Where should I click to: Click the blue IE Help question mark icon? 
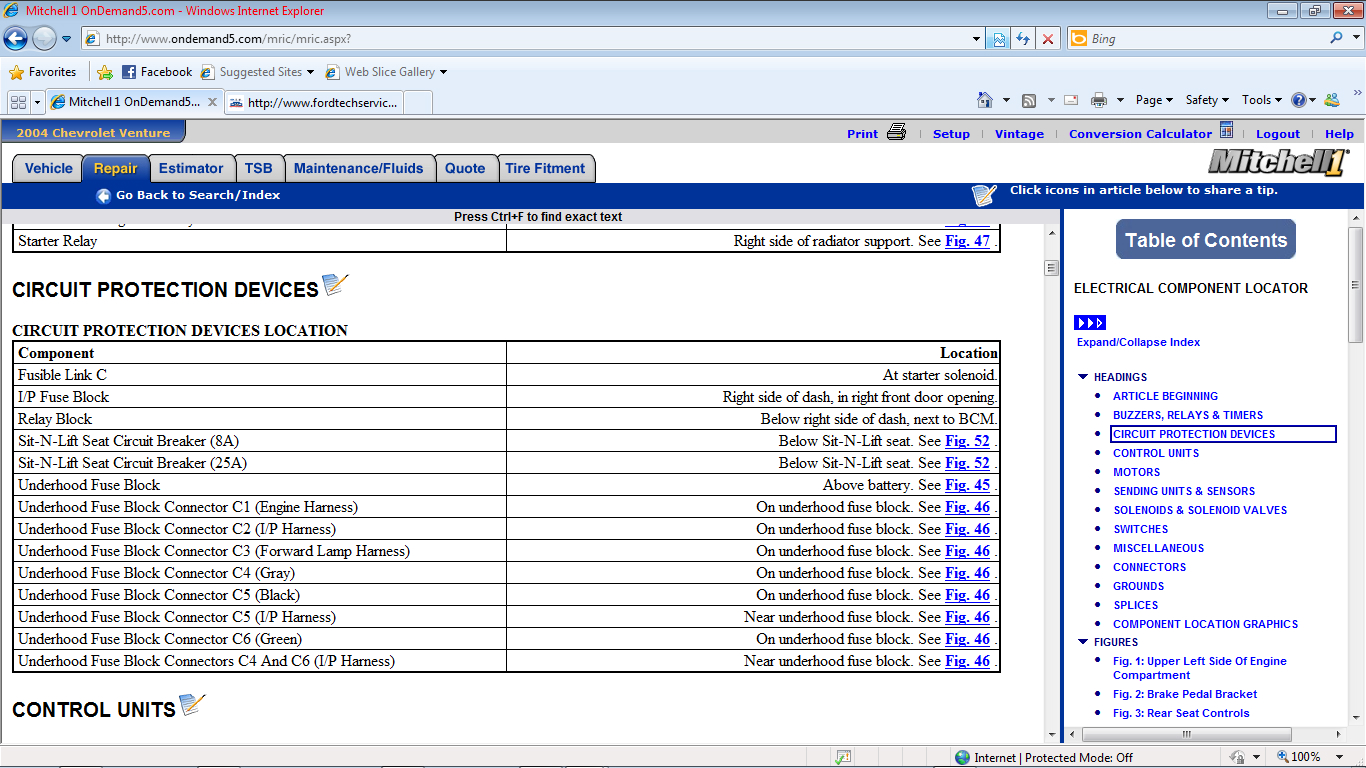point(1298,100)
